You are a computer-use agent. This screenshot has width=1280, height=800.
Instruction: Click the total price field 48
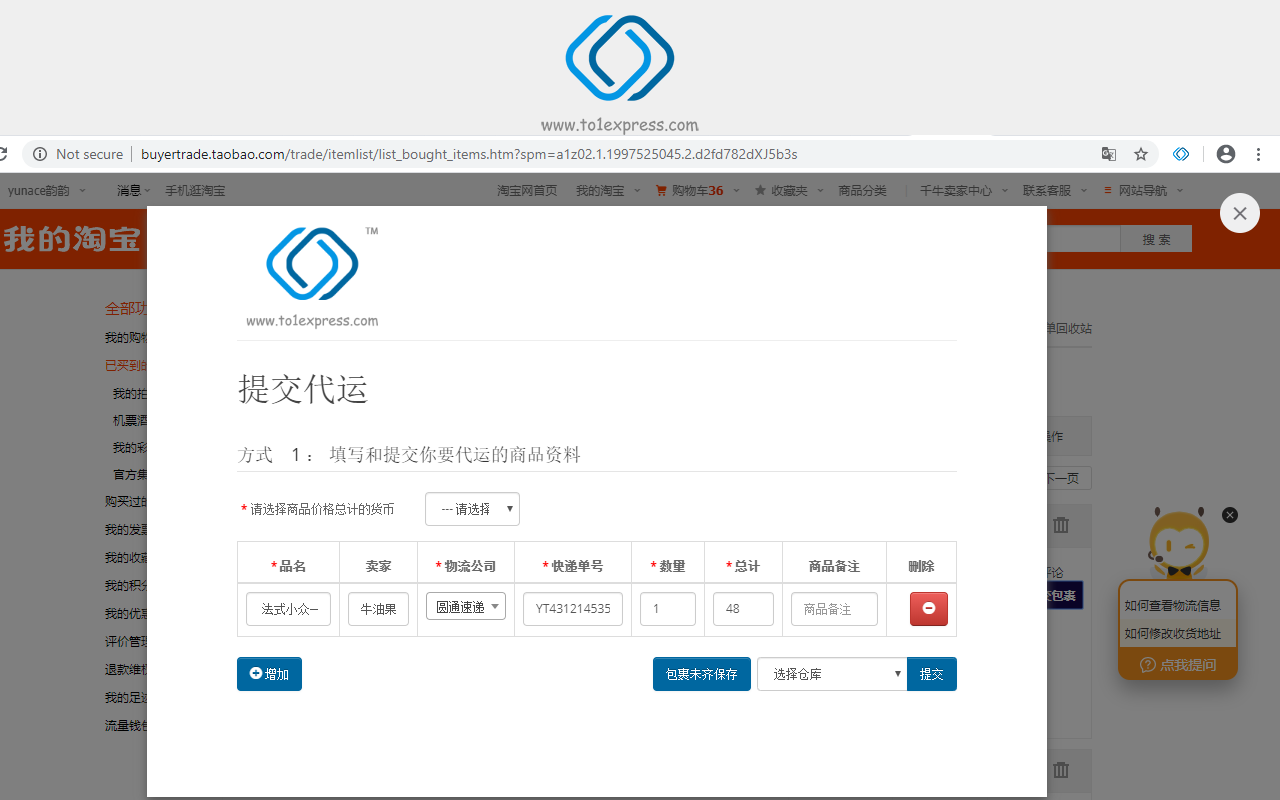[x=743, y=609]
